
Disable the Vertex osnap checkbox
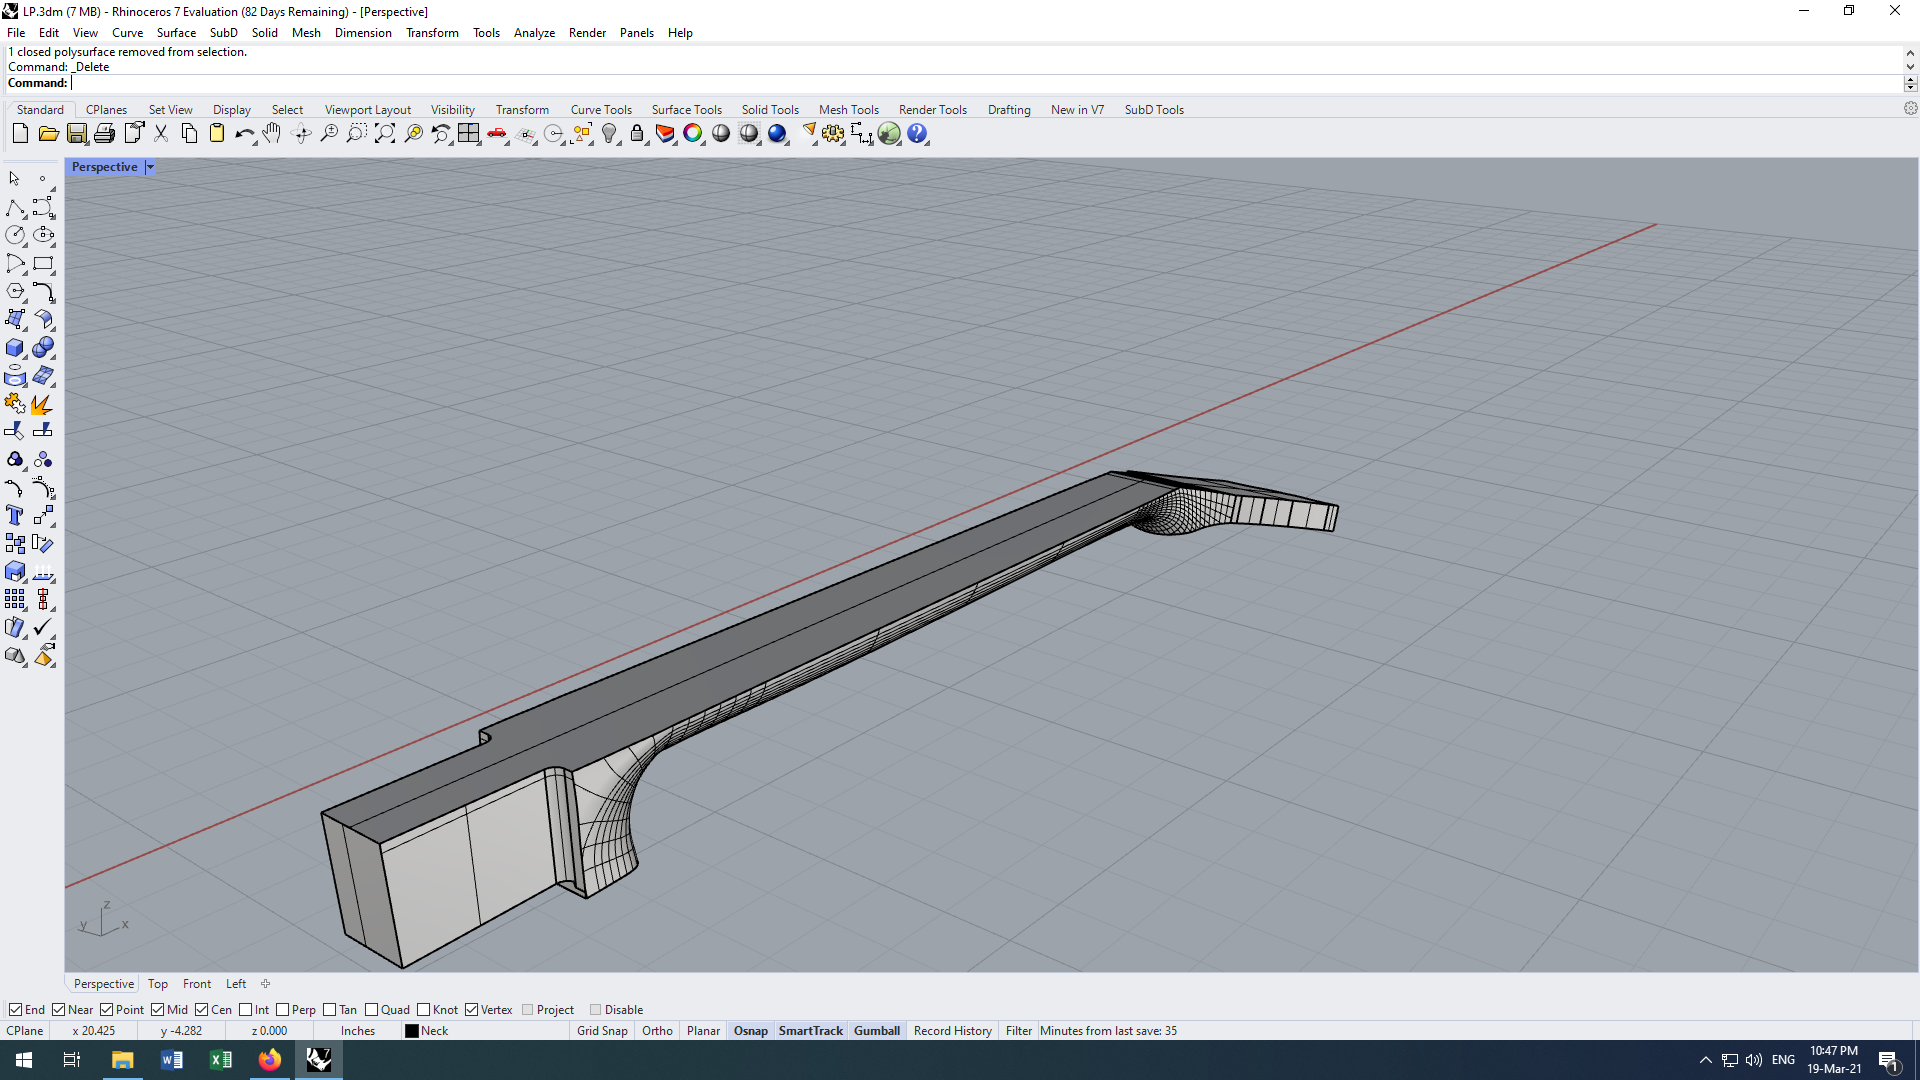pos(472,1010)
